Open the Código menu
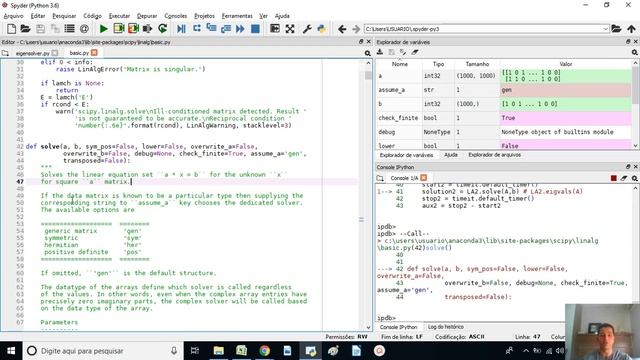The width and height of the screenshot is (640, 360). tap(92, 16)
